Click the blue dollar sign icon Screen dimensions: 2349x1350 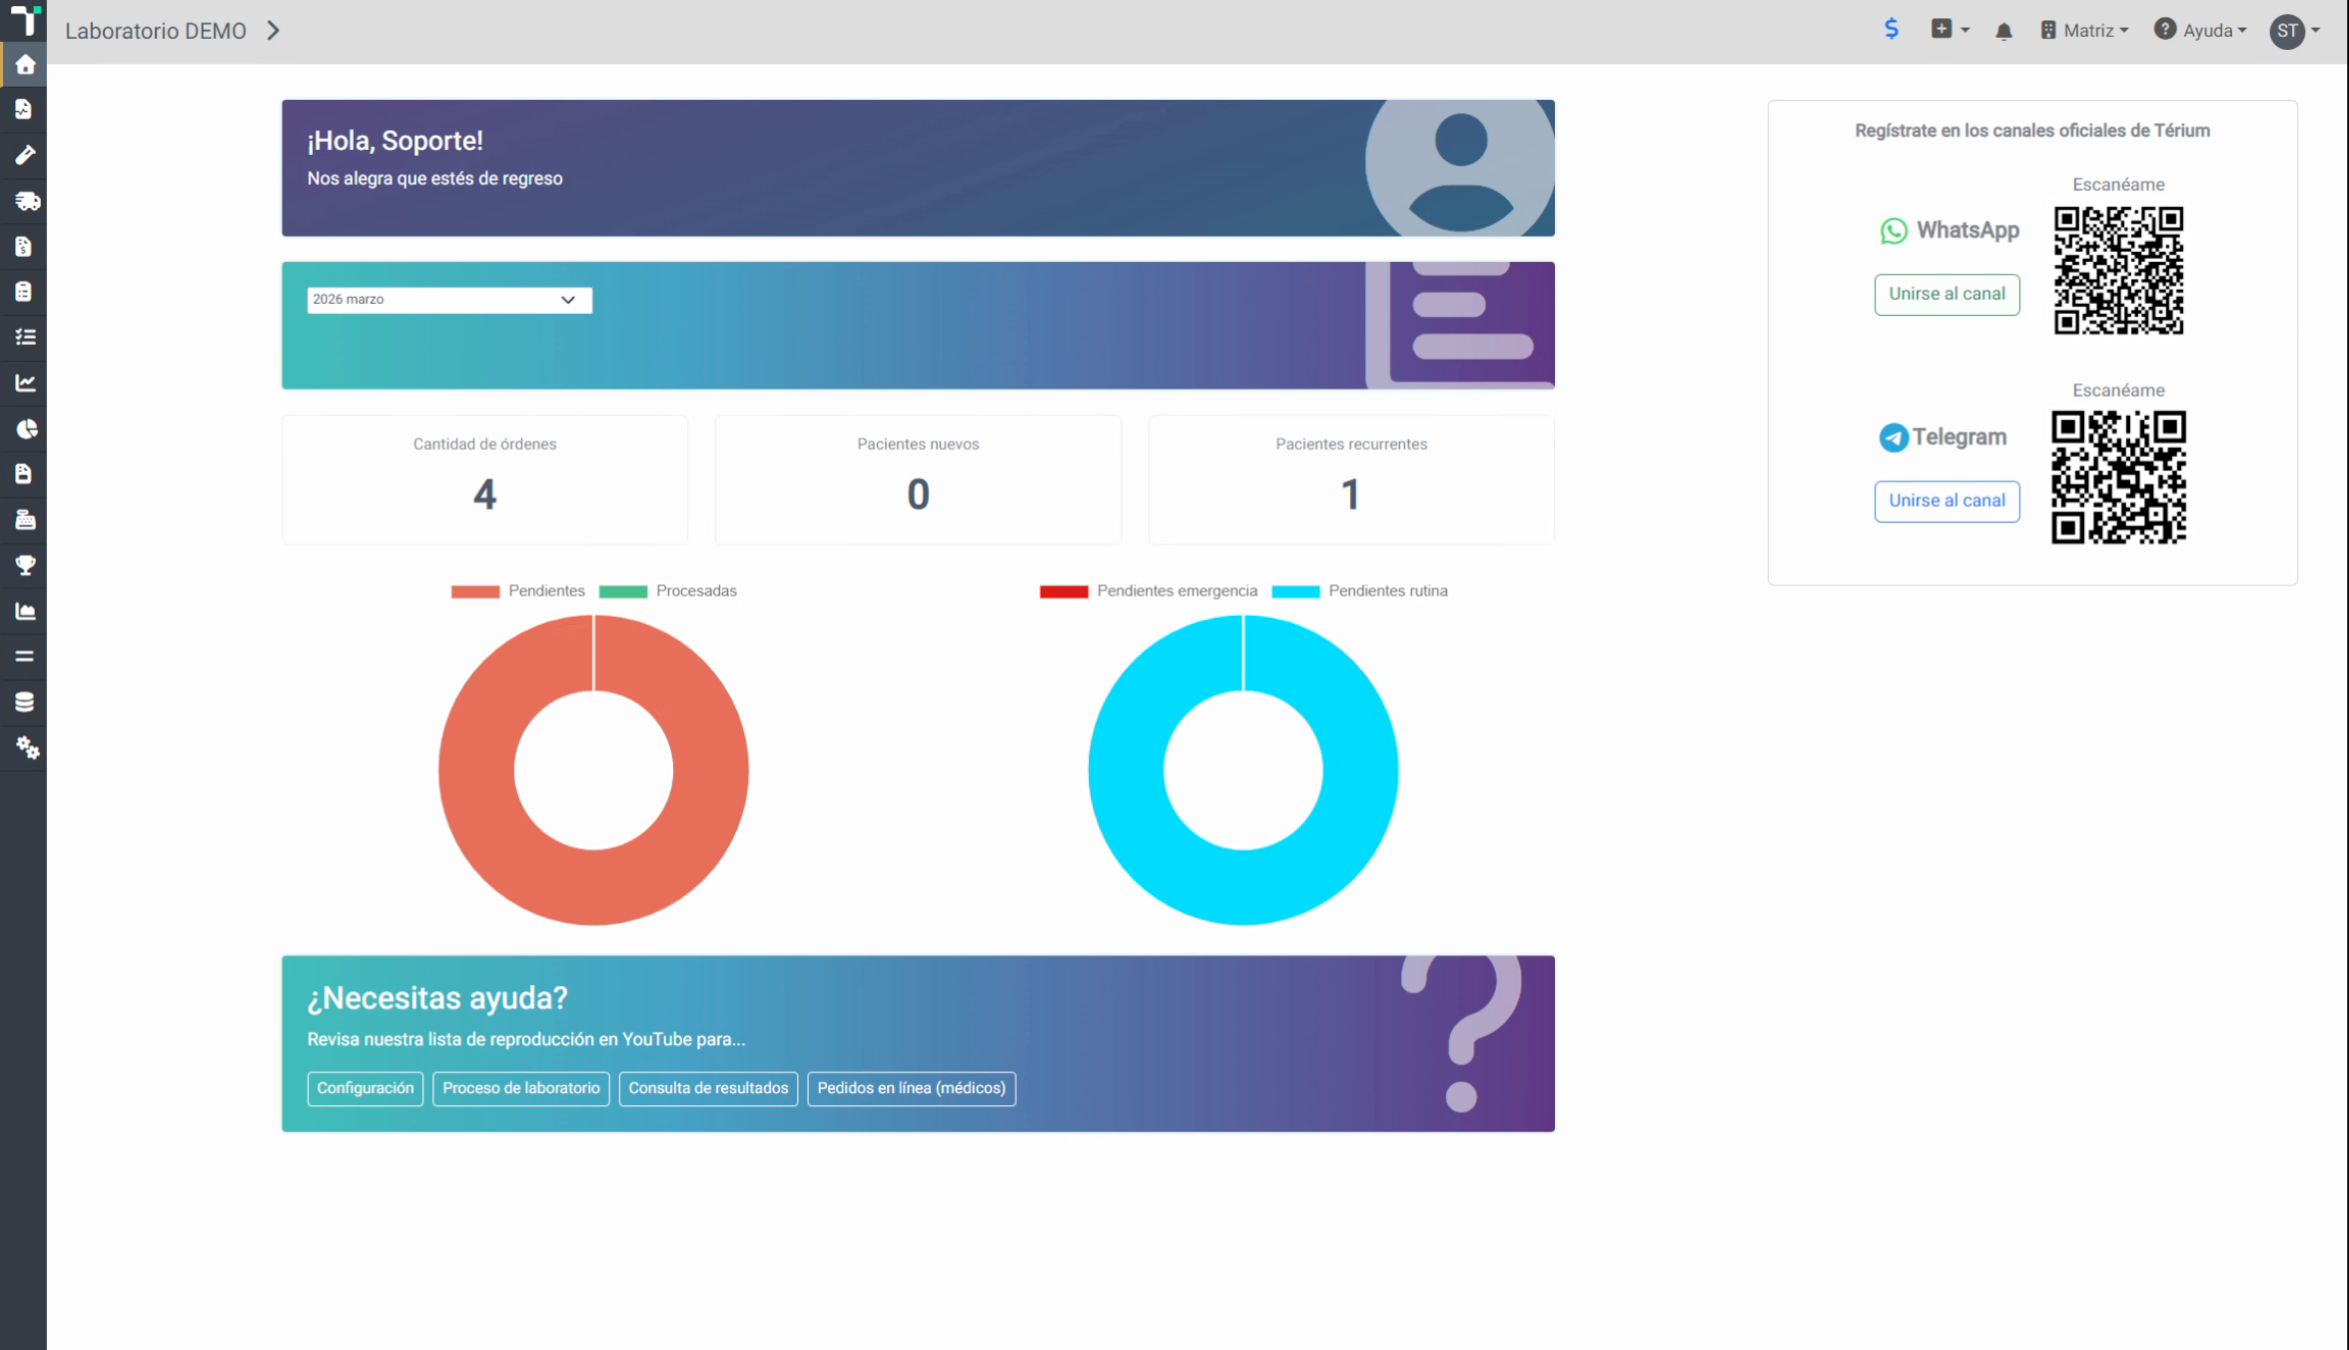(x=1891, y=29)
